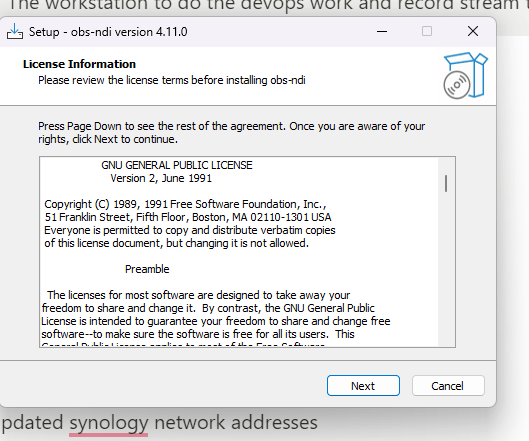Image resolution: width=529 pixels, height=441 pixels.
Task: Click the "Preamble" heading in license text
Action: (147, 269)
